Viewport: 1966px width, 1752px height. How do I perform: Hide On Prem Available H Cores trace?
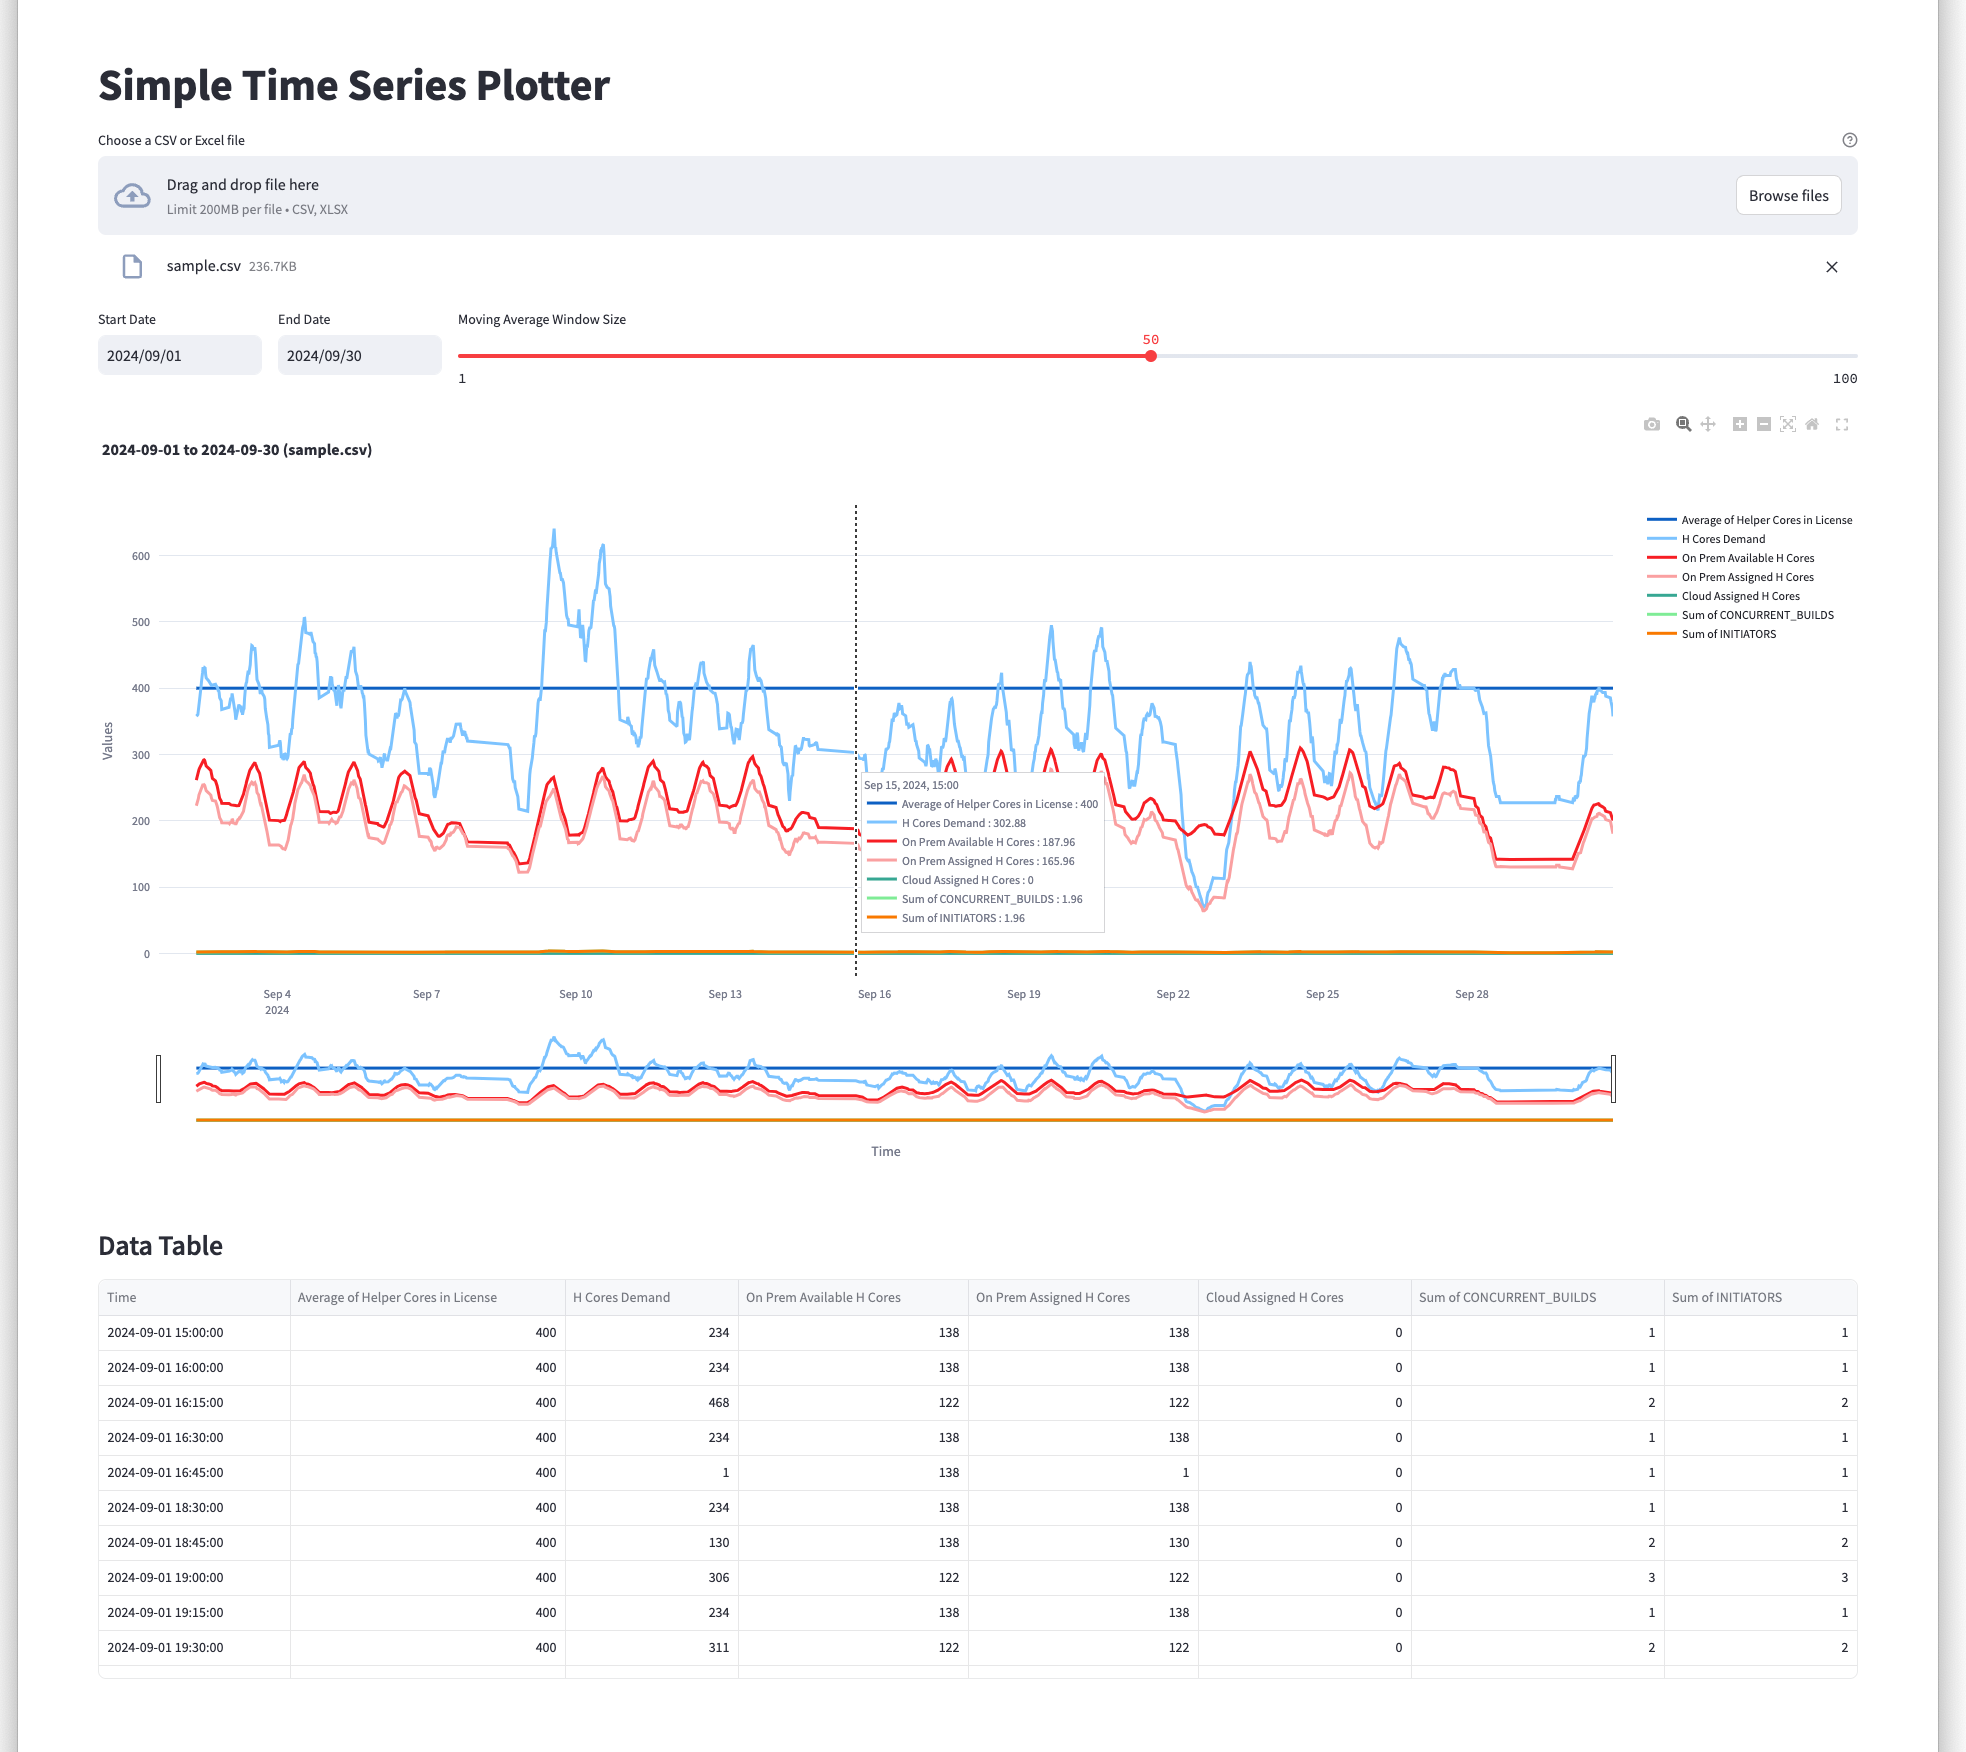click(x=1747, y=558)
